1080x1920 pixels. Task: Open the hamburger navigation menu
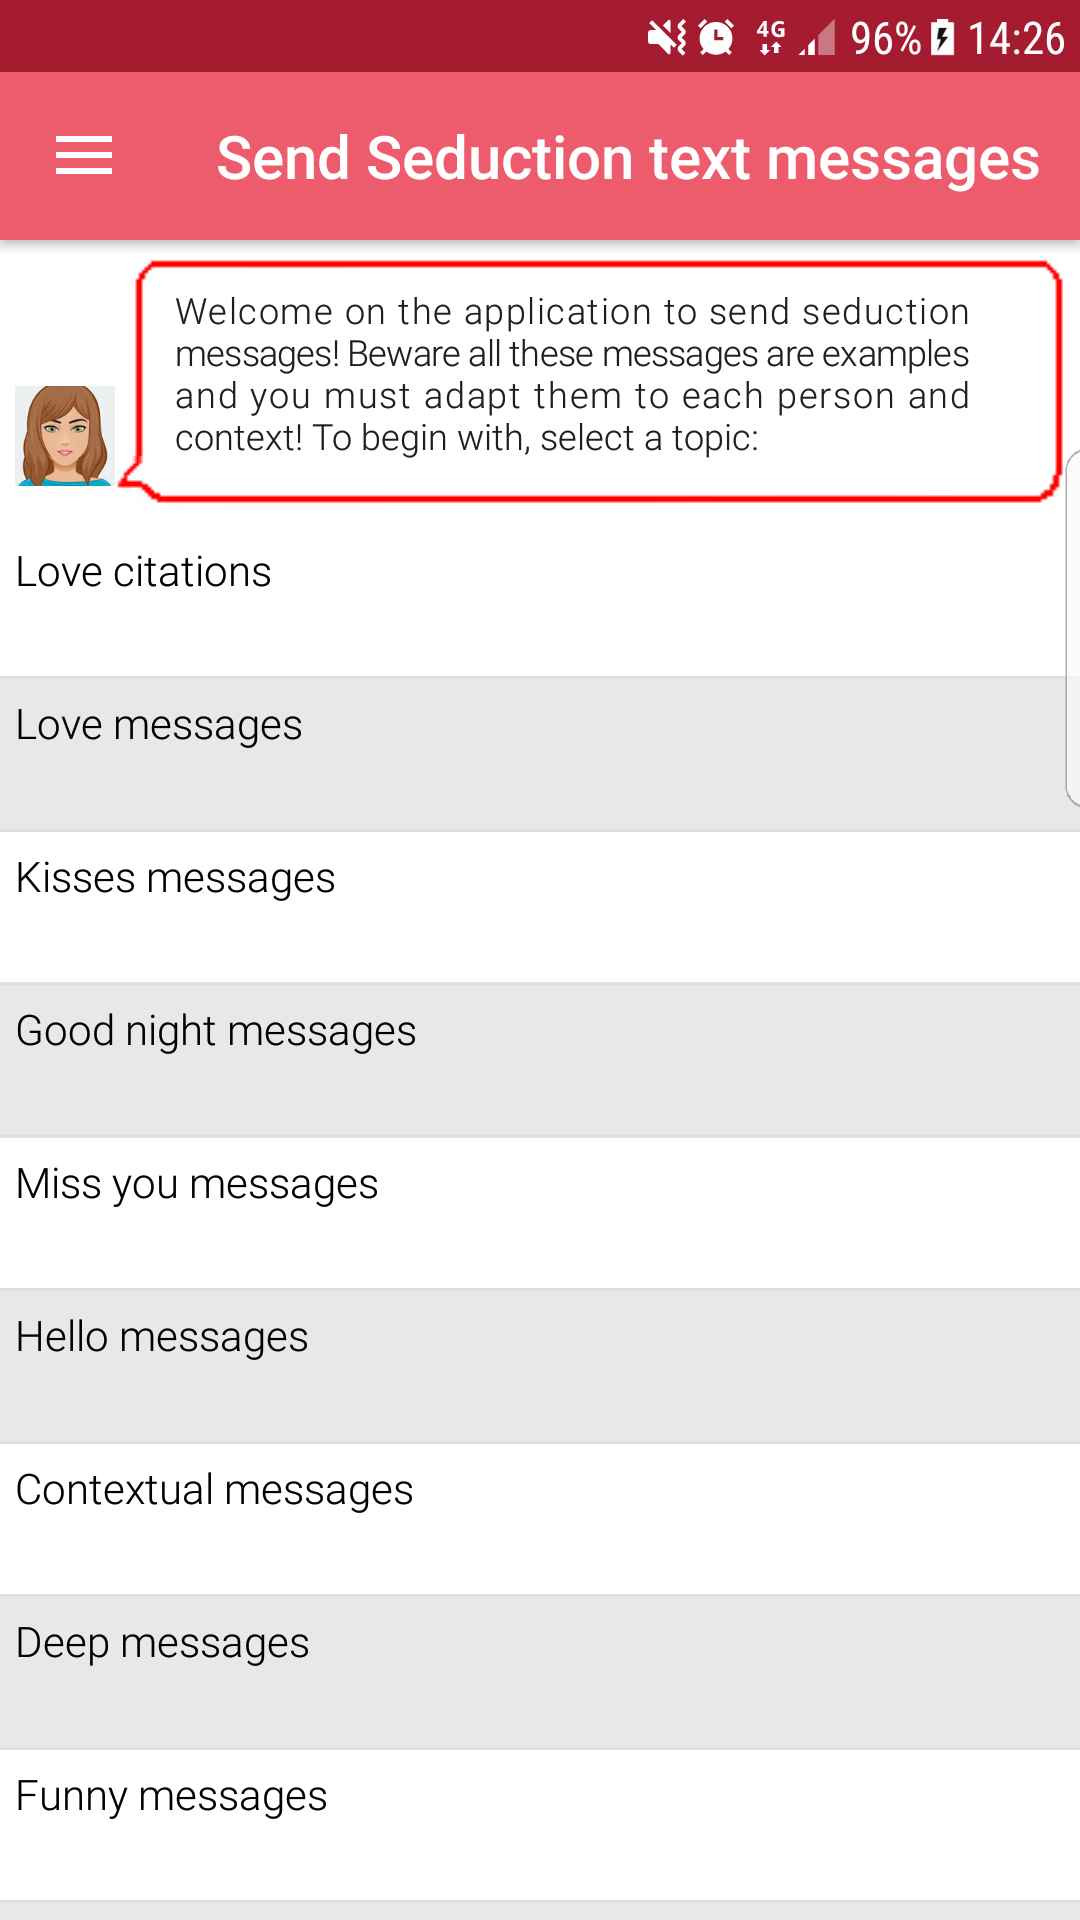(x=84, y=156)
